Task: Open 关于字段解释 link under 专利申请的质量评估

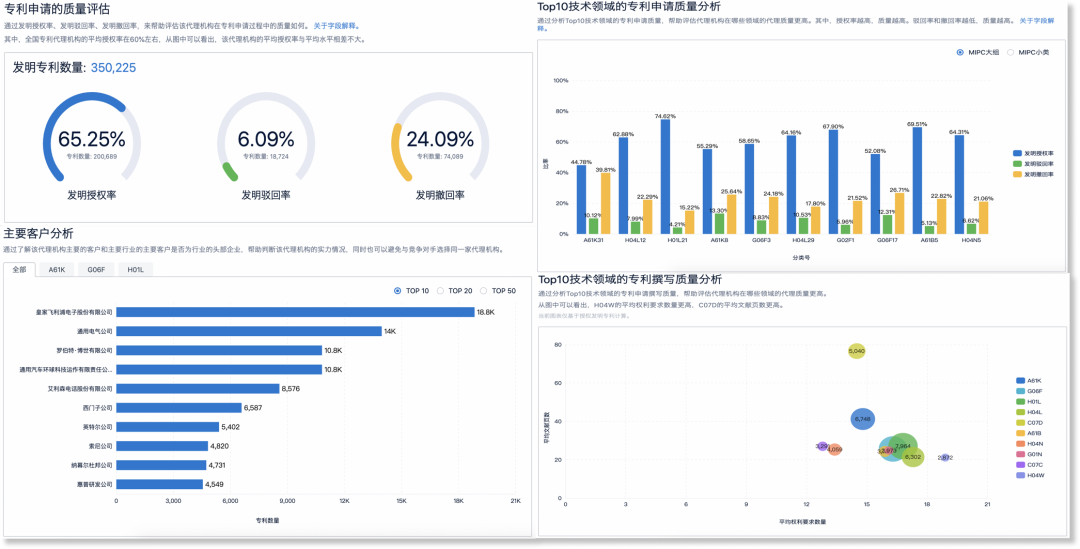Action: [x=338, y=24]
